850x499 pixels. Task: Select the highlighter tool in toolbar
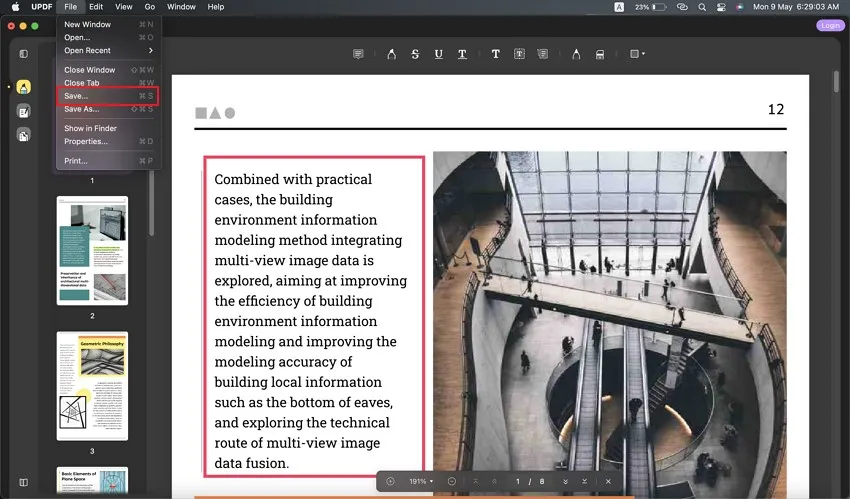(x=391, y=54)
